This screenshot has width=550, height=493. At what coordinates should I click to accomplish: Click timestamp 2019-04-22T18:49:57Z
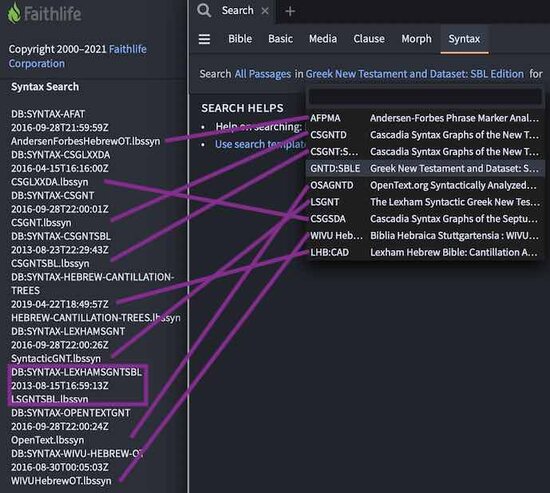(60, 304)
